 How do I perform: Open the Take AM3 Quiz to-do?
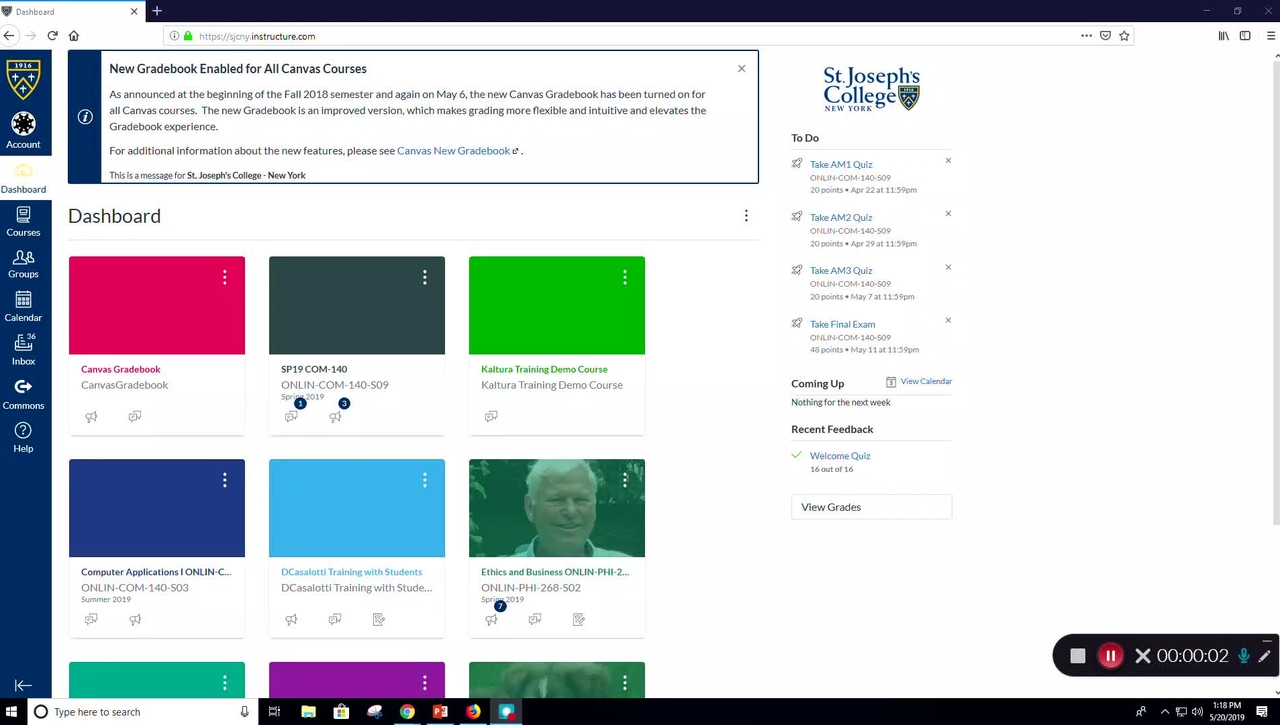(x=841, y=270)
